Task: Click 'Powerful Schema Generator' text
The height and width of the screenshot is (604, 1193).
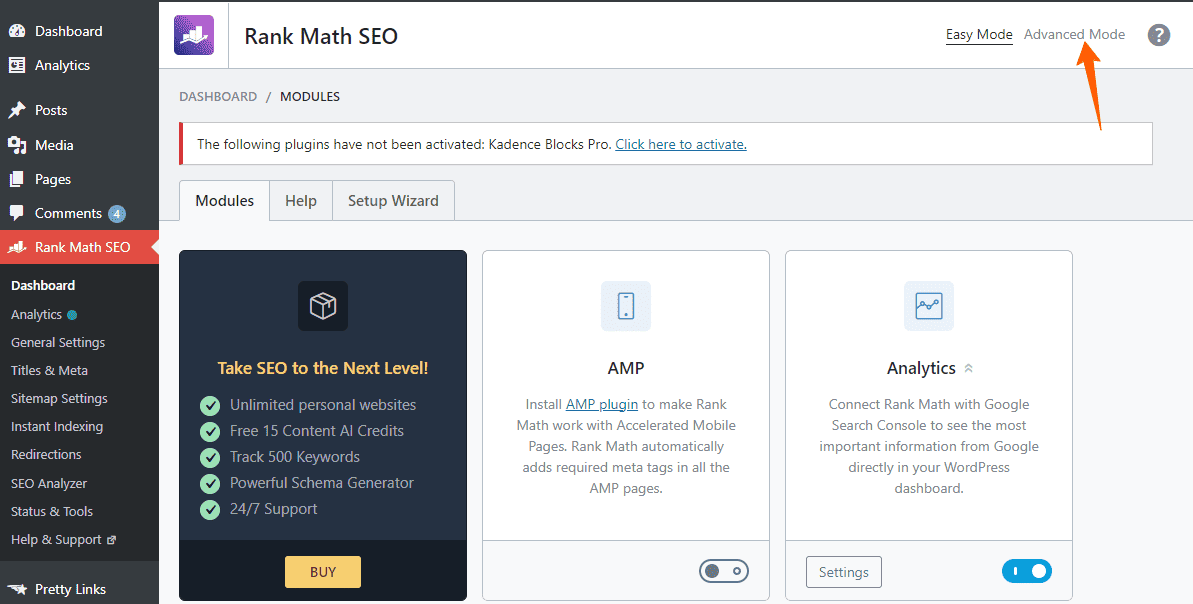Action: (322, 483)
